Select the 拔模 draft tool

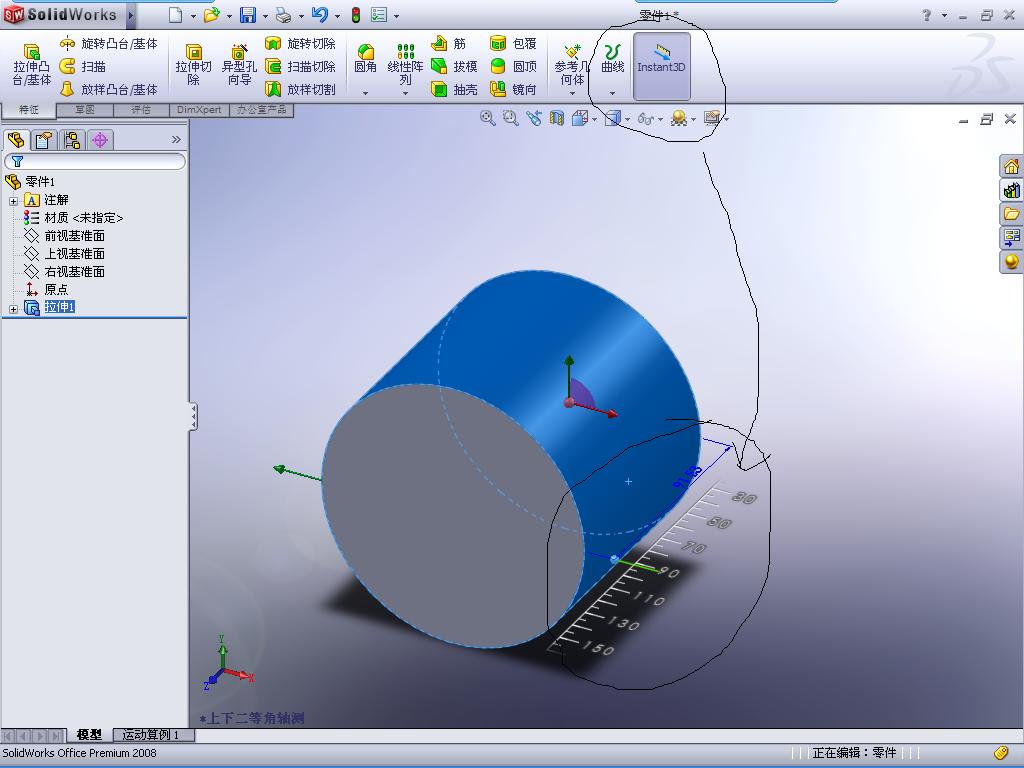pos(454,66)
